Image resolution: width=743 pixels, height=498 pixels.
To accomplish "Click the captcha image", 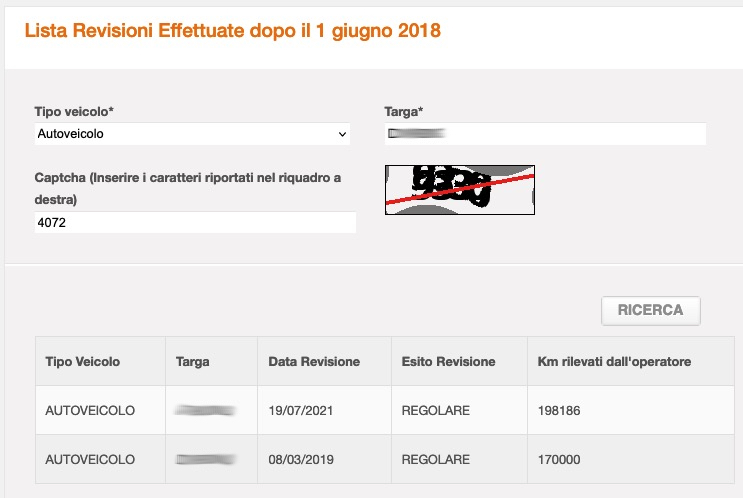I will pos(460,190).
